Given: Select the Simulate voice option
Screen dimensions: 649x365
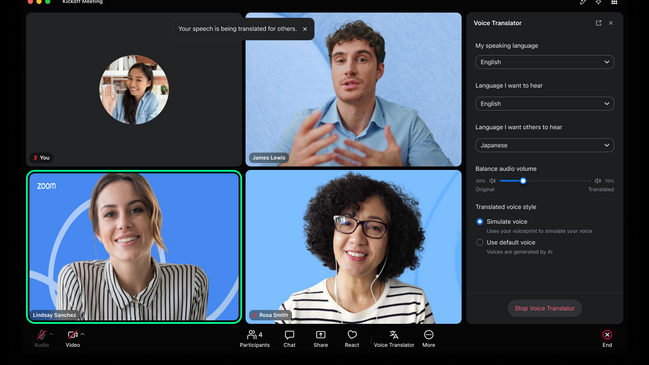Looking at the screenshot, I should click(480, 221).
